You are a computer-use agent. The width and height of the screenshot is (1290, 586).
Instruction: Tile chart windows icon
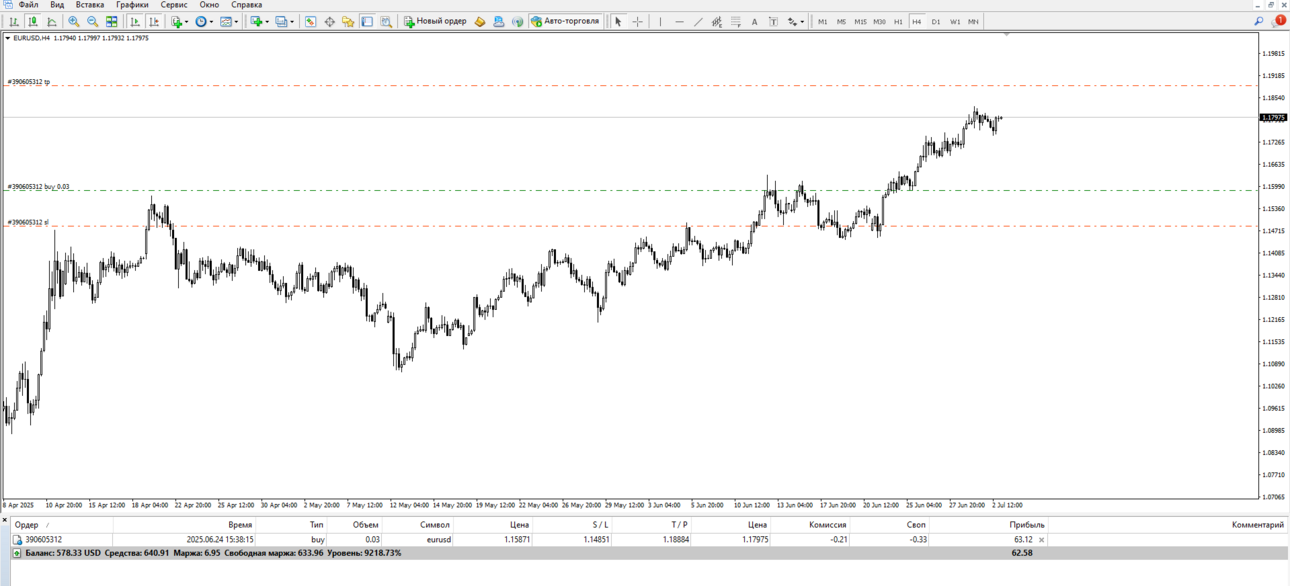point(112,21)
